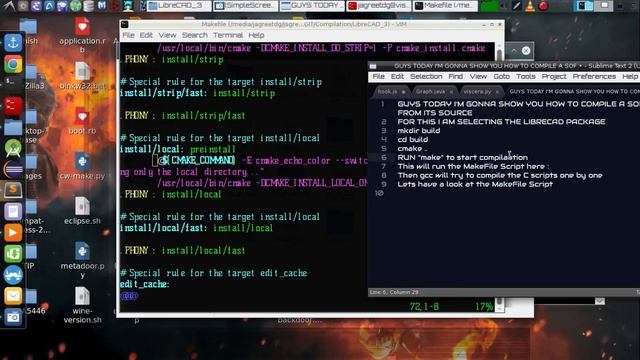The image size is (640, 360).
Task: Open the Kali dragon applications menu
Action: 8,6
